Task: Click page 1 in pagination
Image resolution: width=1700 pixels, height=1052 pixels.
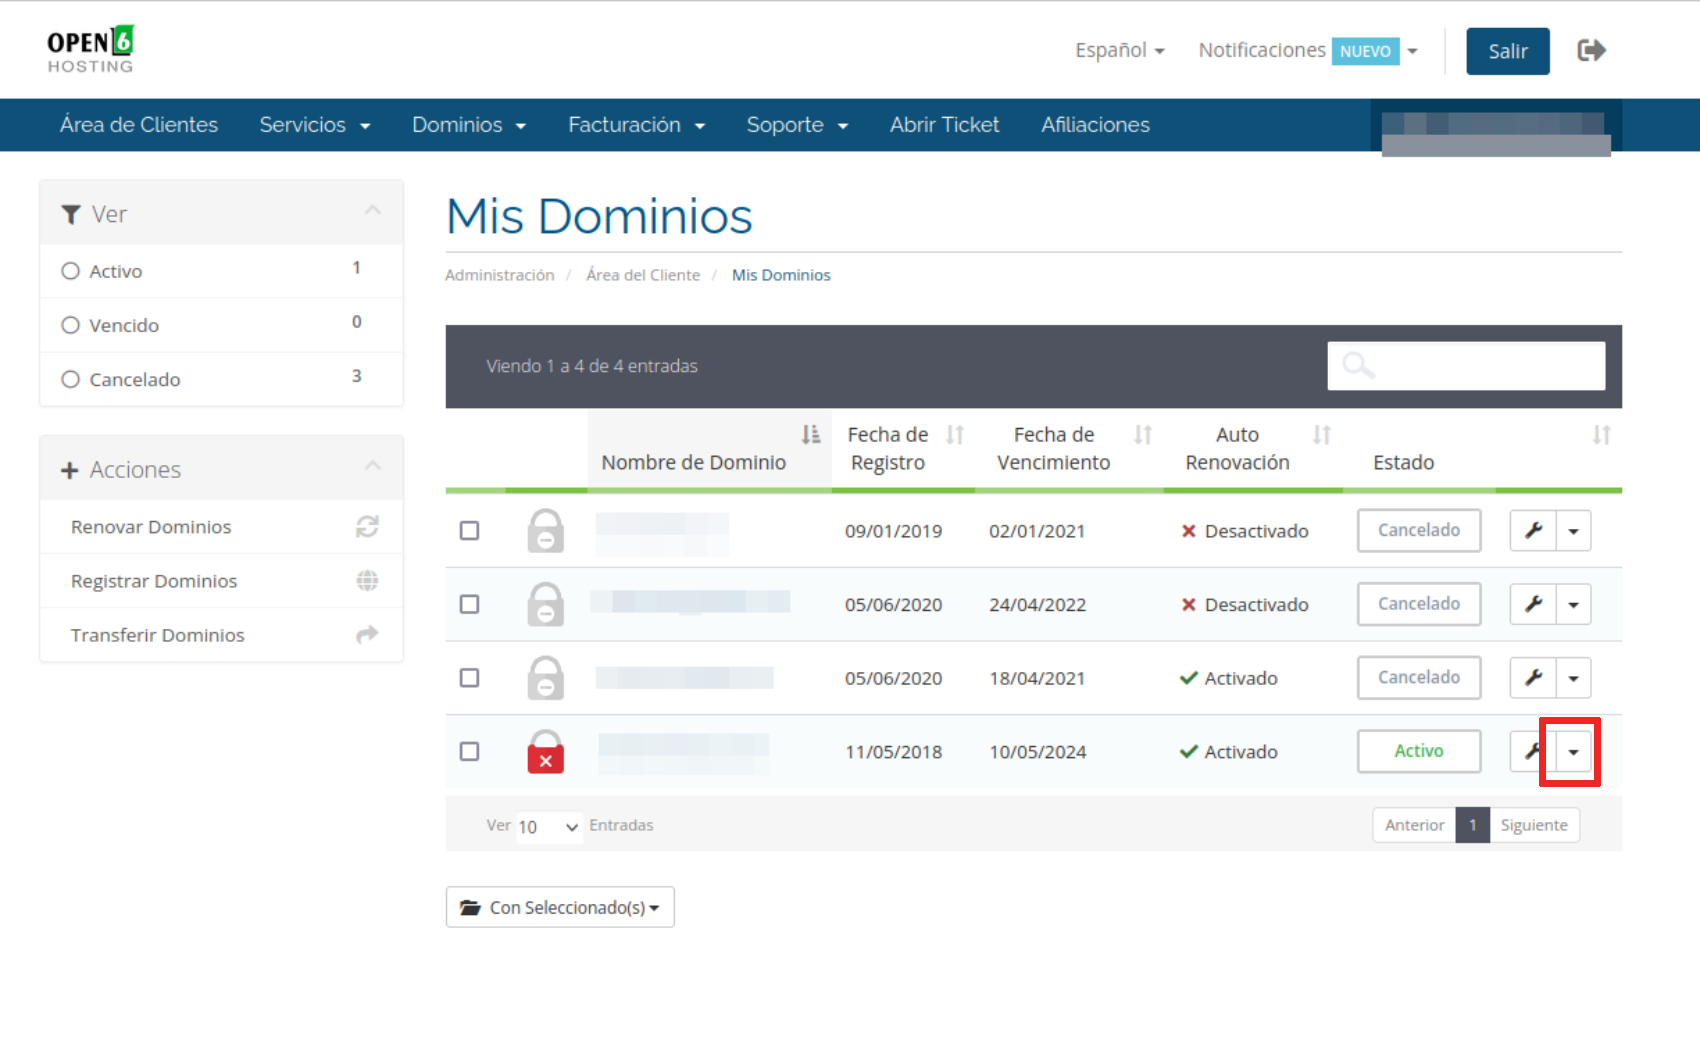Action: click(1473, 825)
